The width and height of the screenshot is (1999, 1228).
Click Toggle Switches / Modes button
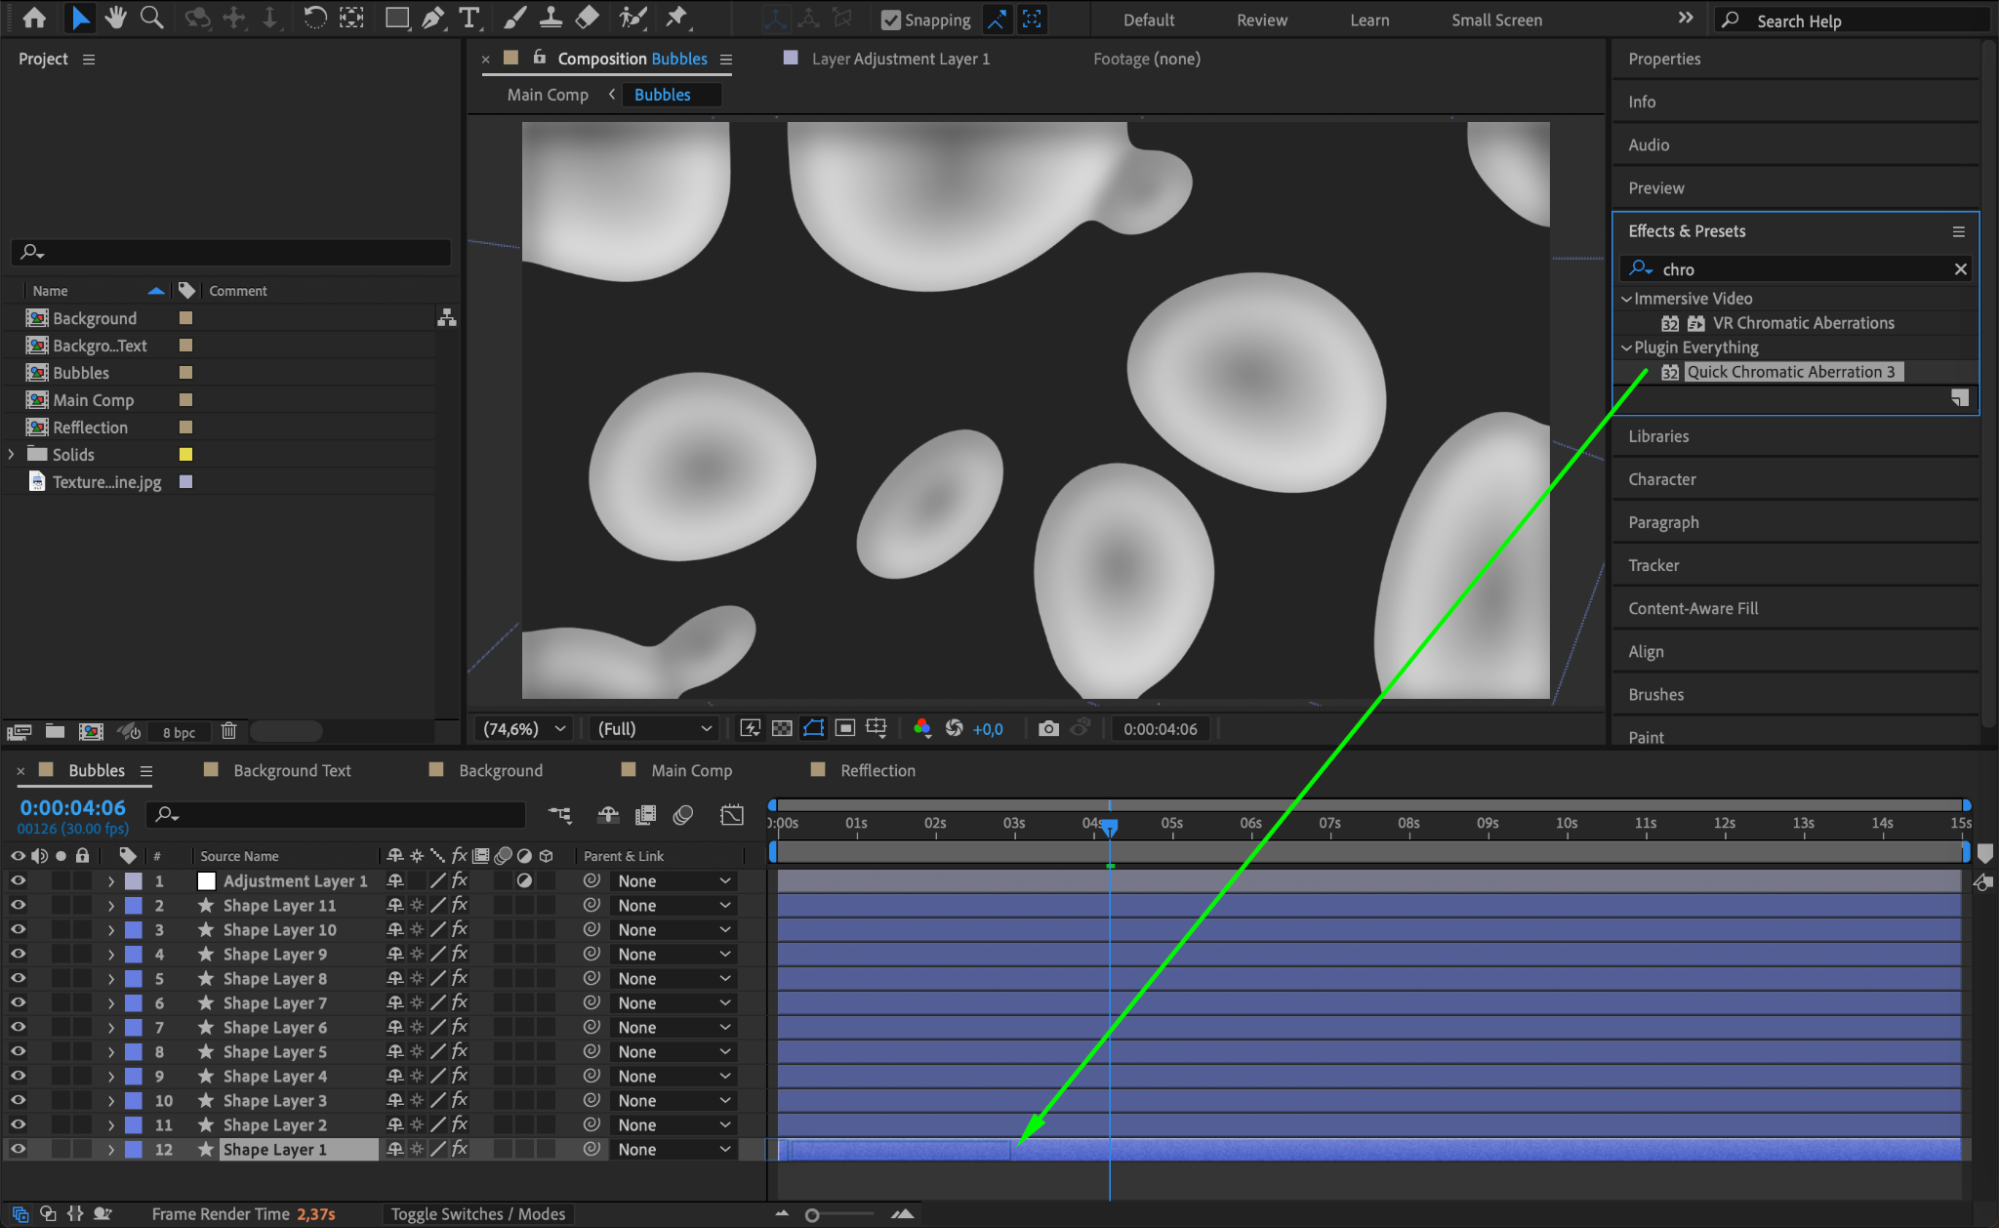[x=477, y=1213]
